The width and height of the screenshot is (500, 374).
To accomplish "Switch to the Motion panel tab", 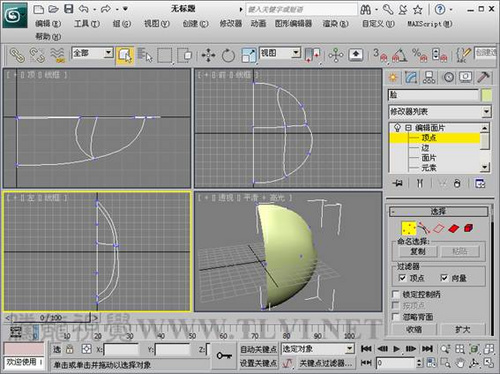I will coord(448,77).
